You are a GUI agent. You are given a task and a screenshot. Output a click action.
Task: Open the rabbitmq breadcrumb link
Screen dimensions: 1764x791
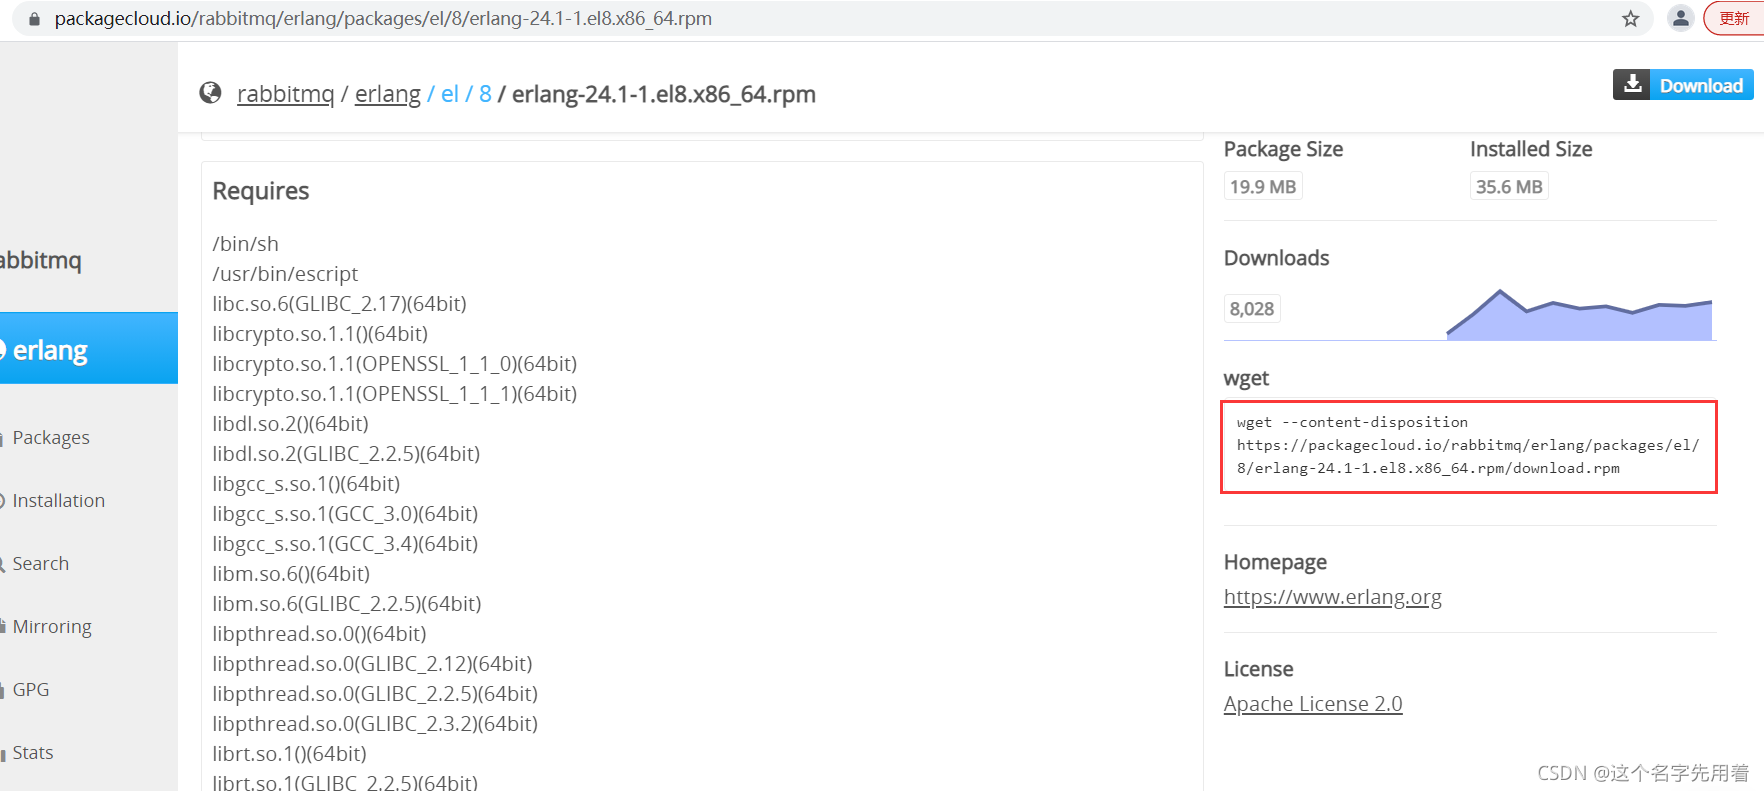[x=285, y=94]
